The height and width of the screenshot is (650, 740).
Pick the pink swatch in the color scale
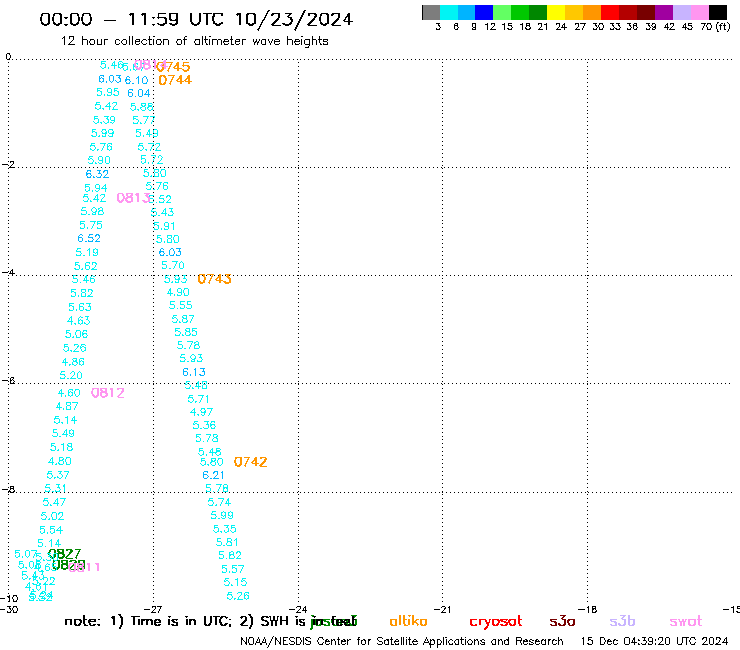click(x=699, y=12)
